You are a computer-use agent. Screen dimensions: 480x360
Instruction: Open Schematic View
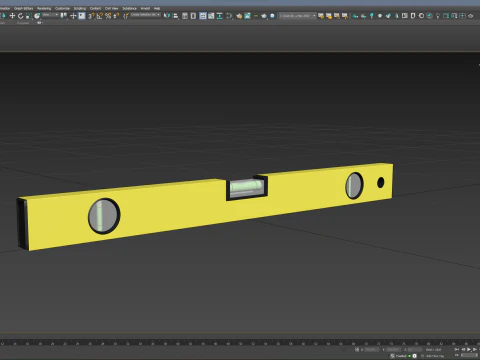(220, 16)
